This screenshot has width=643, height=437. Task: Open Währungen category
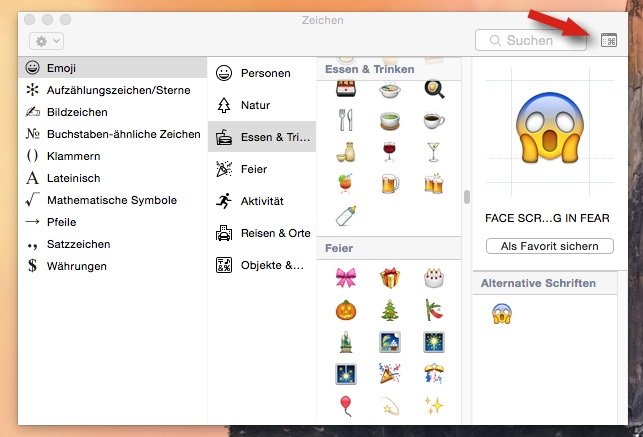pyautogui.click(x=113, y=266)
